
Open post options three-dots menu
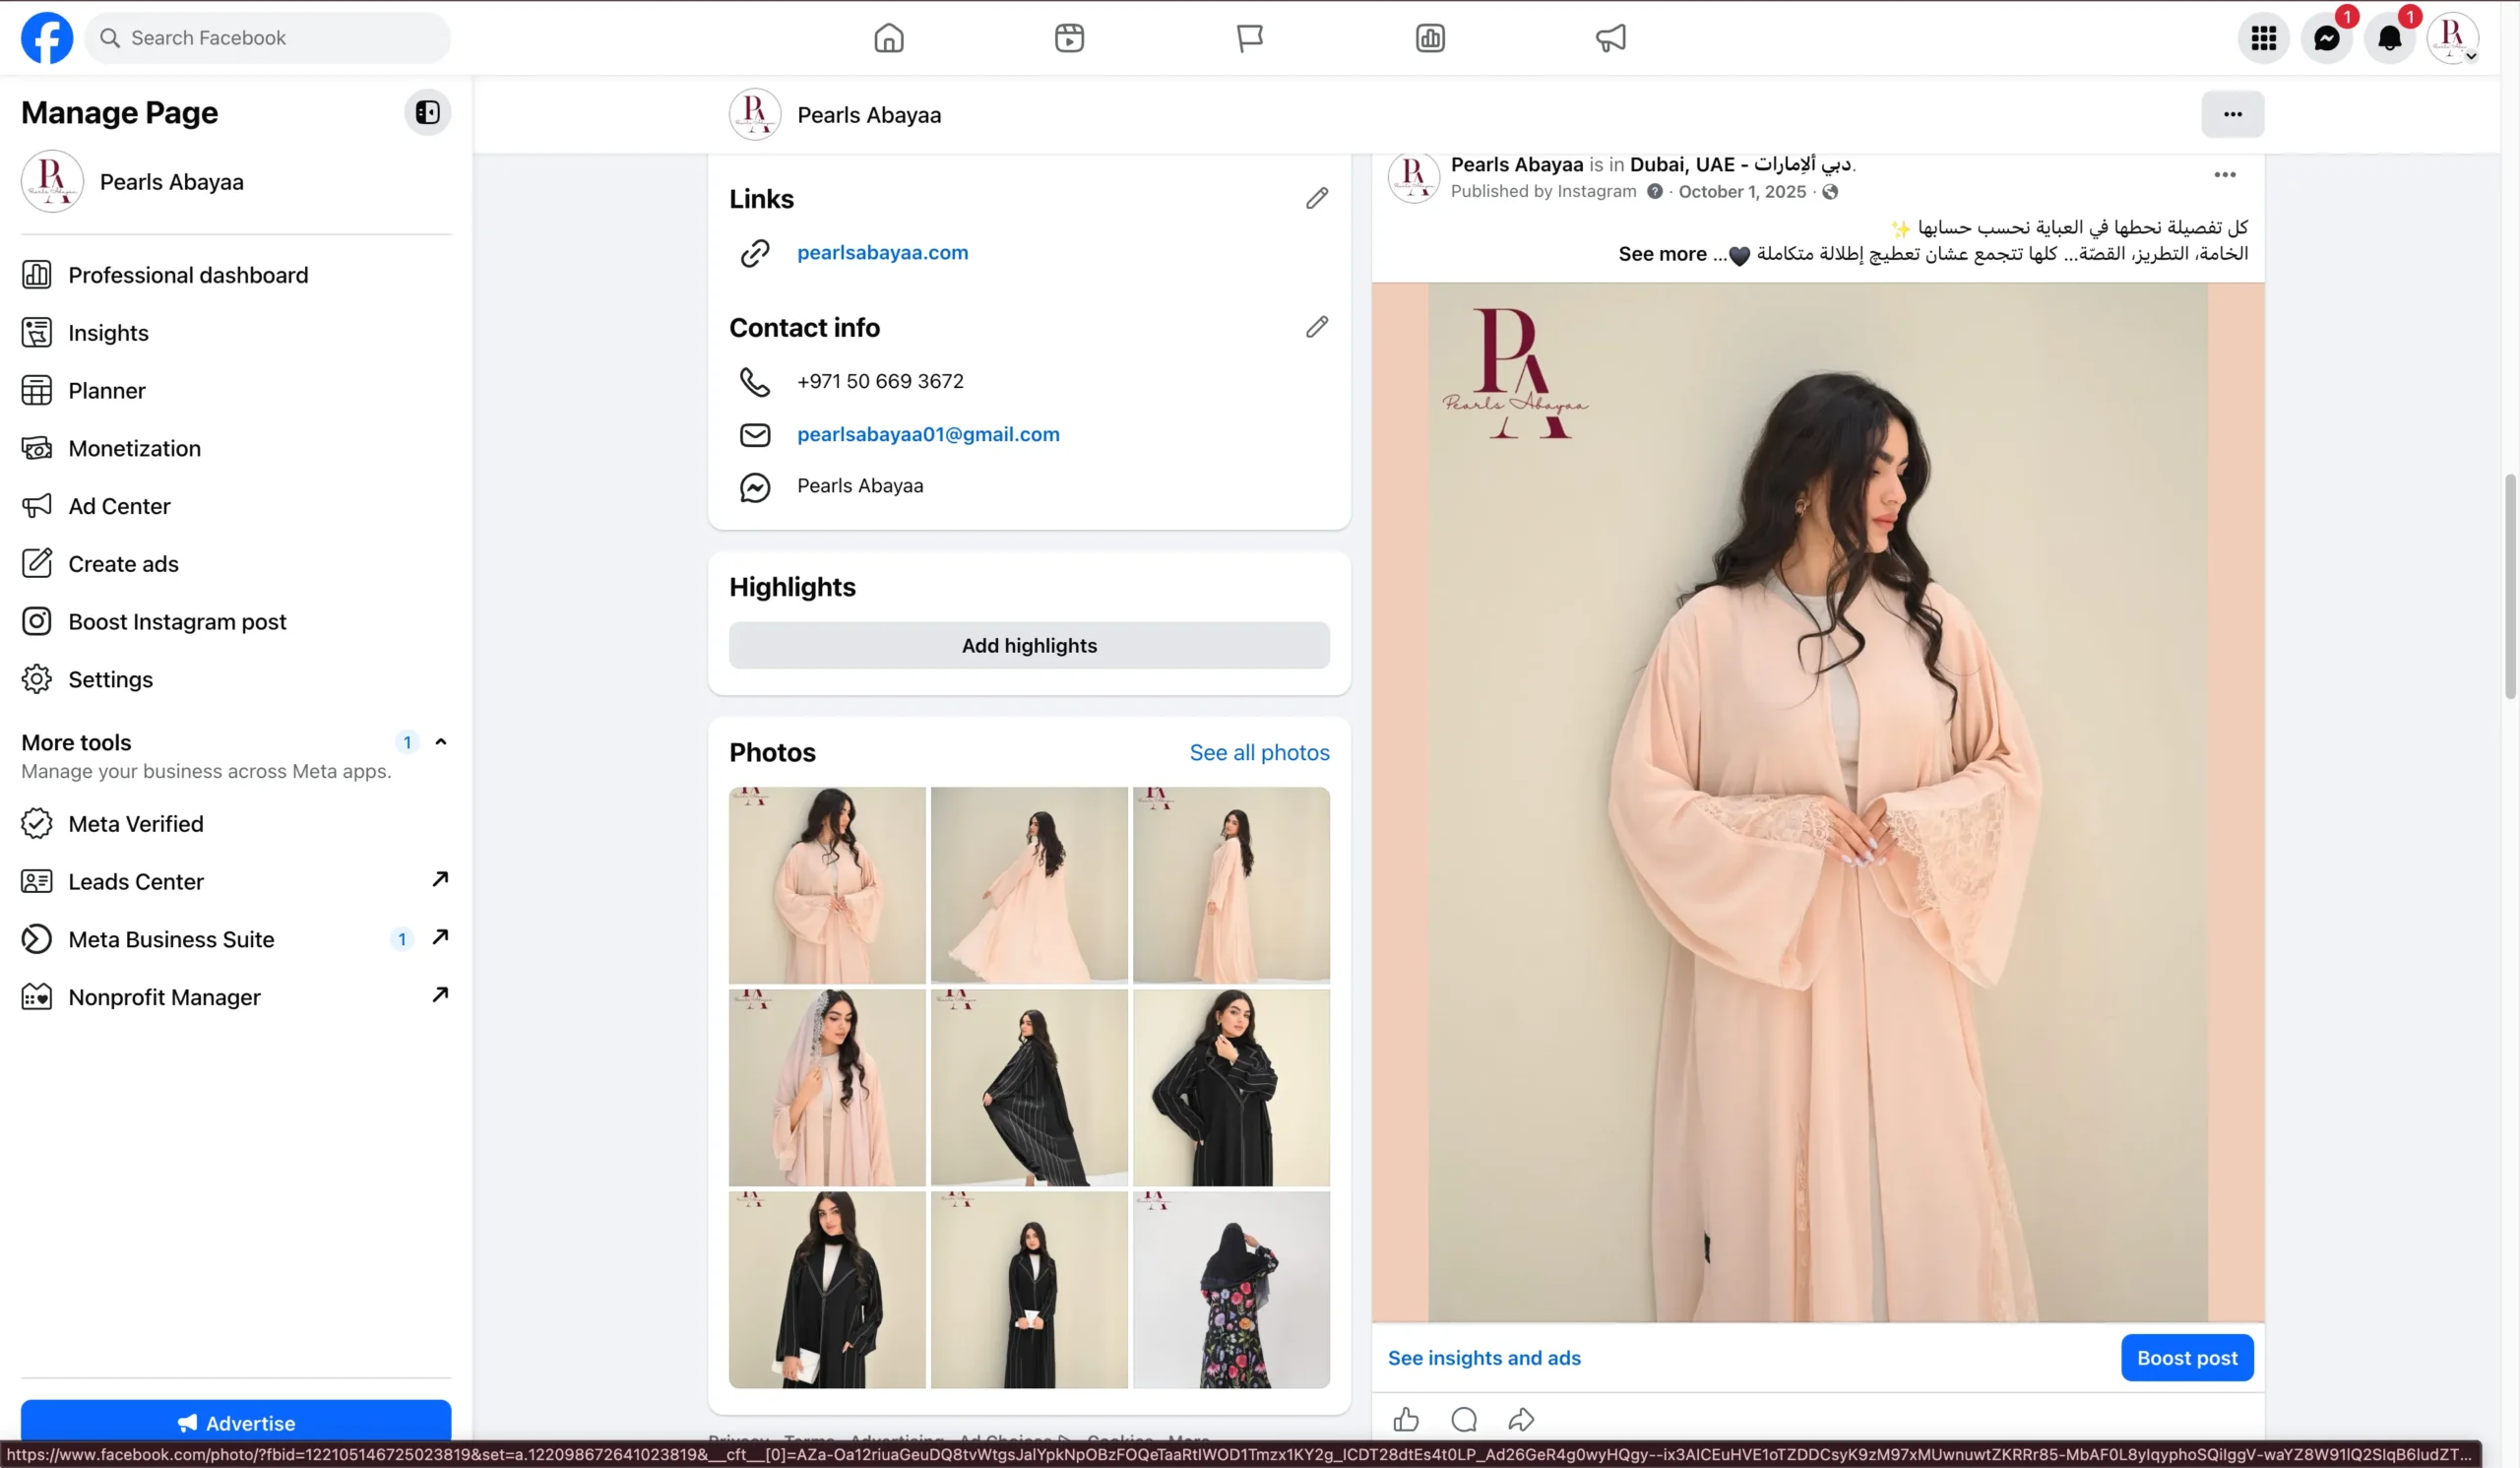(2224, 175)
